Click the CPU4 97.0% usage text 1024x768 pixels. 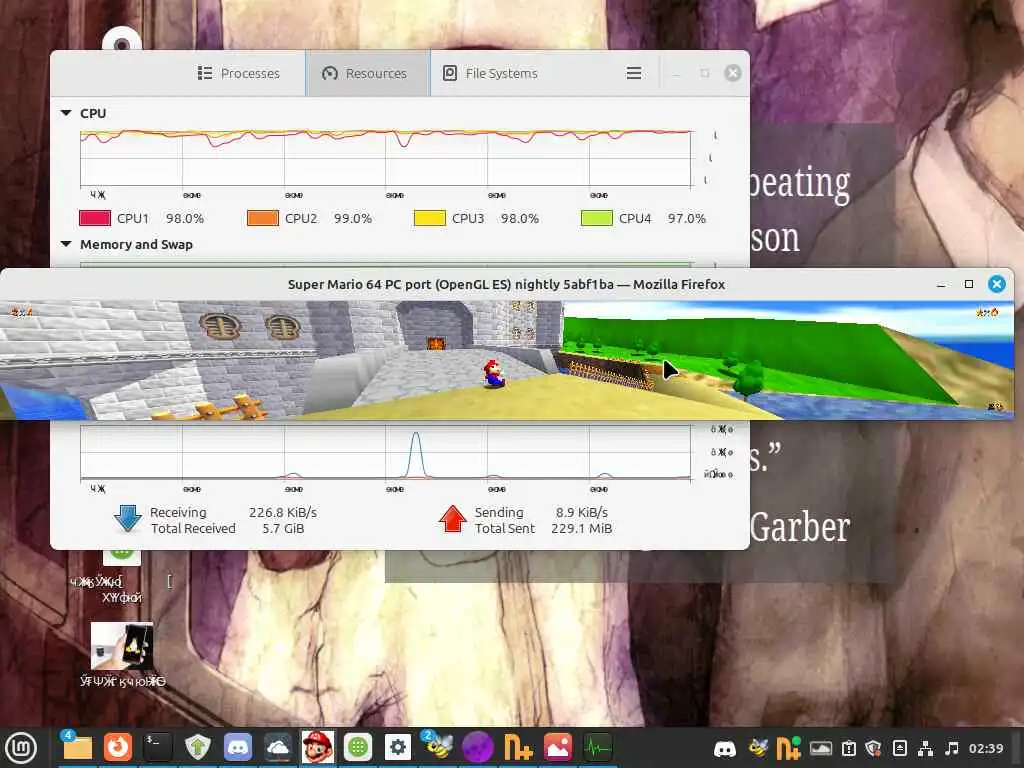(x=686, y=218)
